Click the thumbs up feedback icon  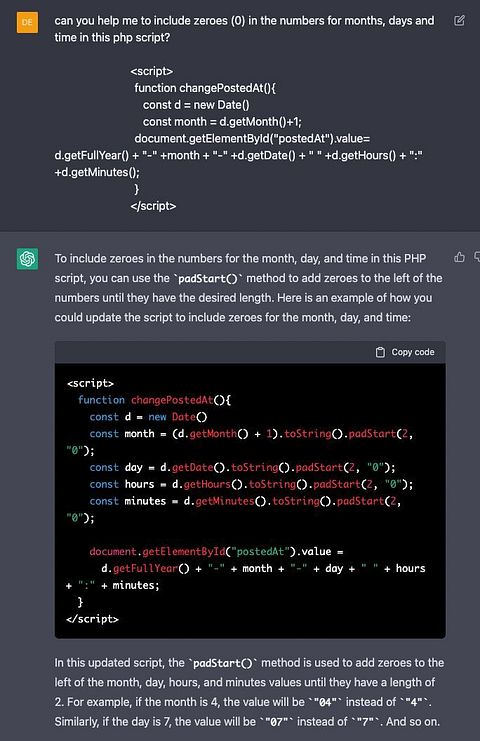coord(459,257)
